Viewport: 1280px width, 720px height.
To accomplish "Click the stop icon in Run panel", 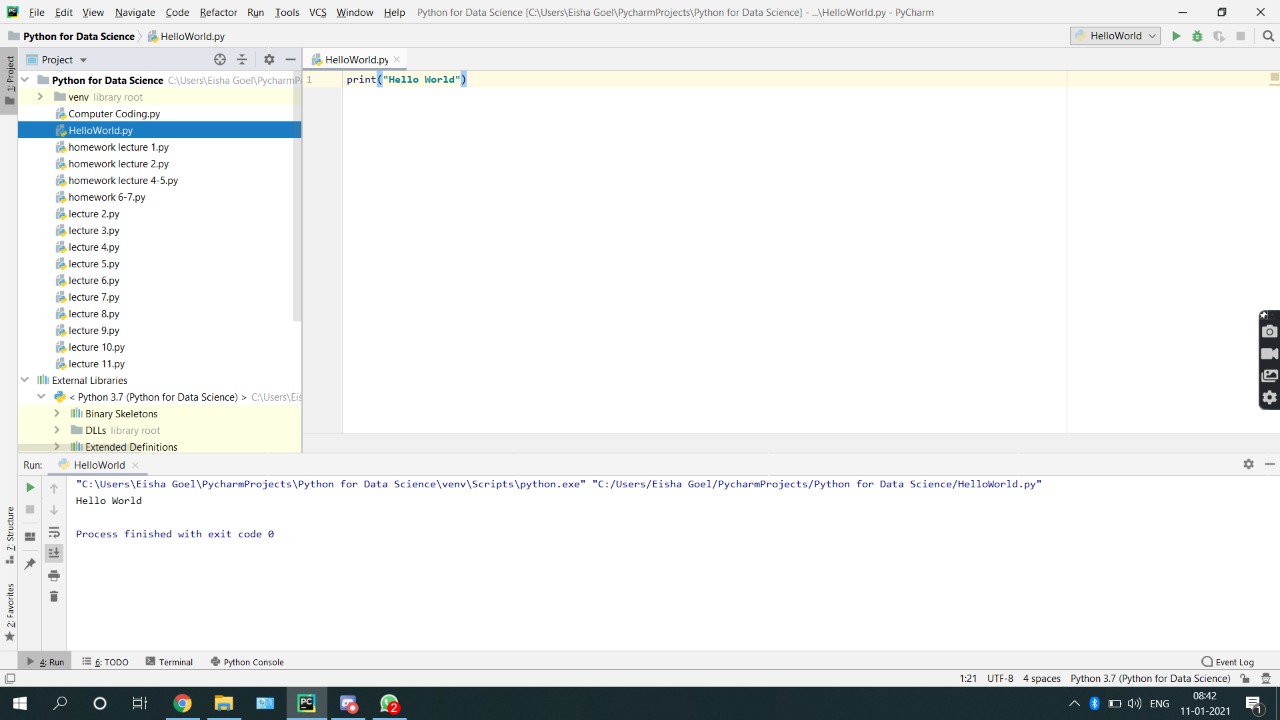I will 30,509.
